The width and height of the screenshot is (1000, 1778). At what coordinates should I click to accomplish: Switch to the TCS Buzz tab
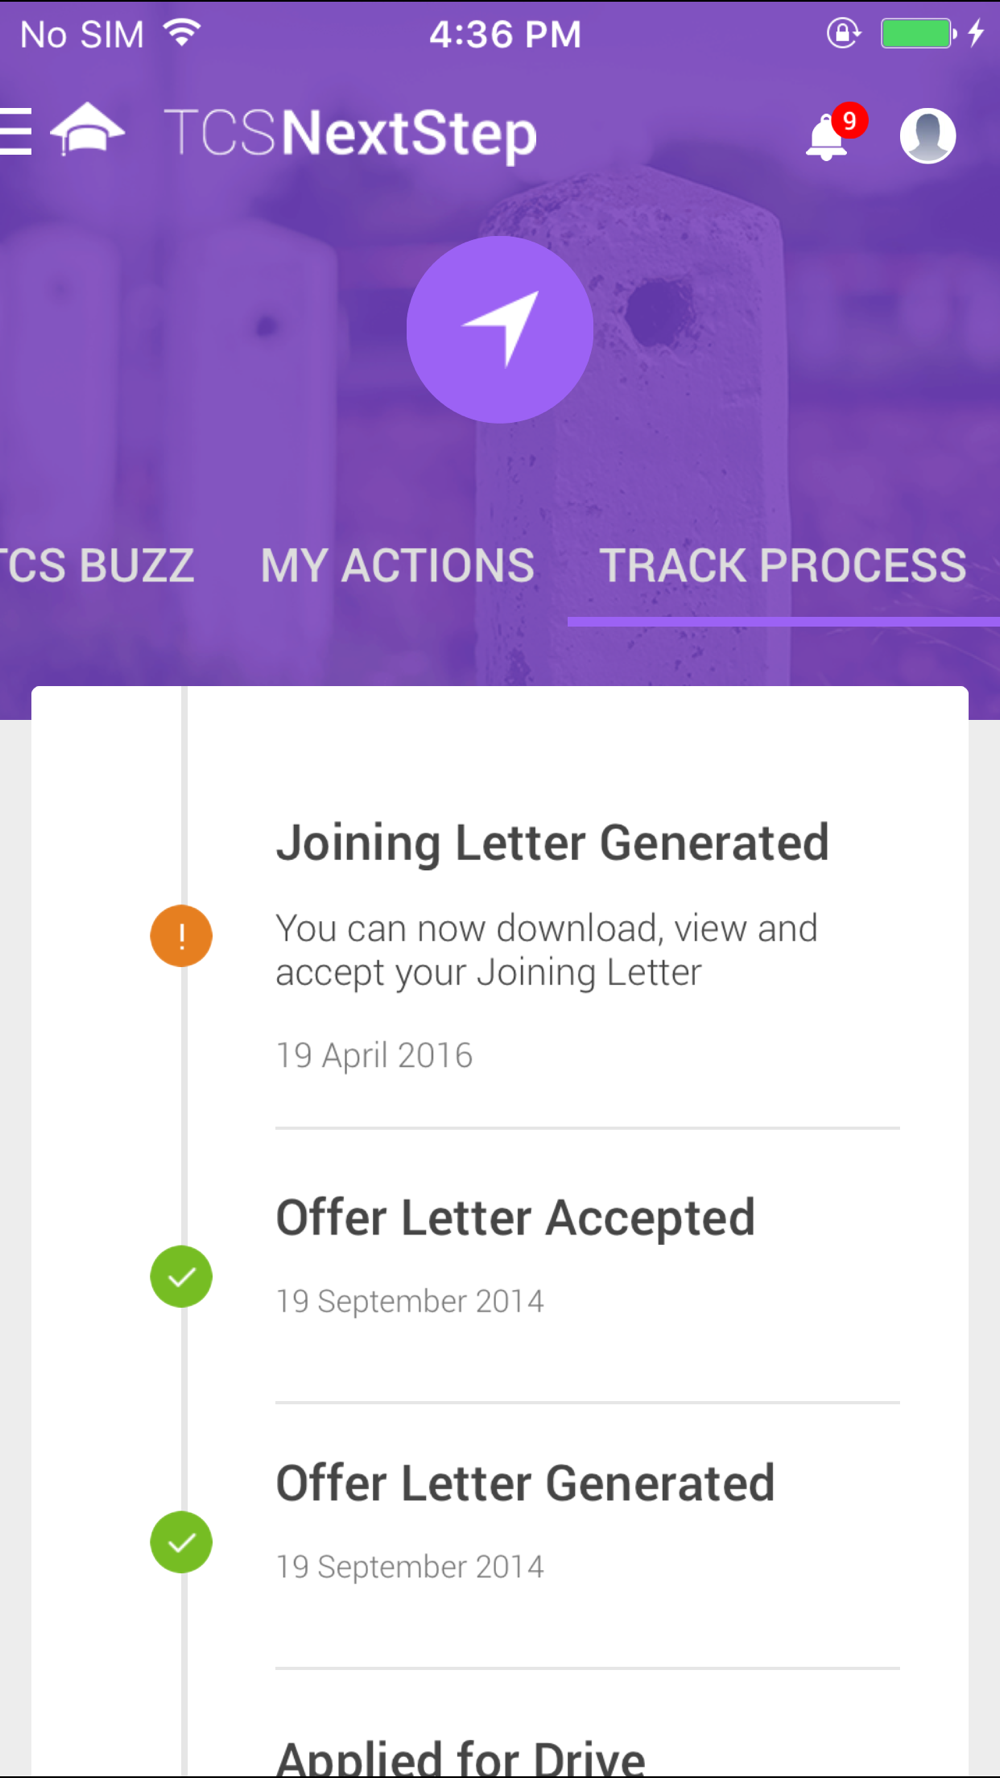98,566
